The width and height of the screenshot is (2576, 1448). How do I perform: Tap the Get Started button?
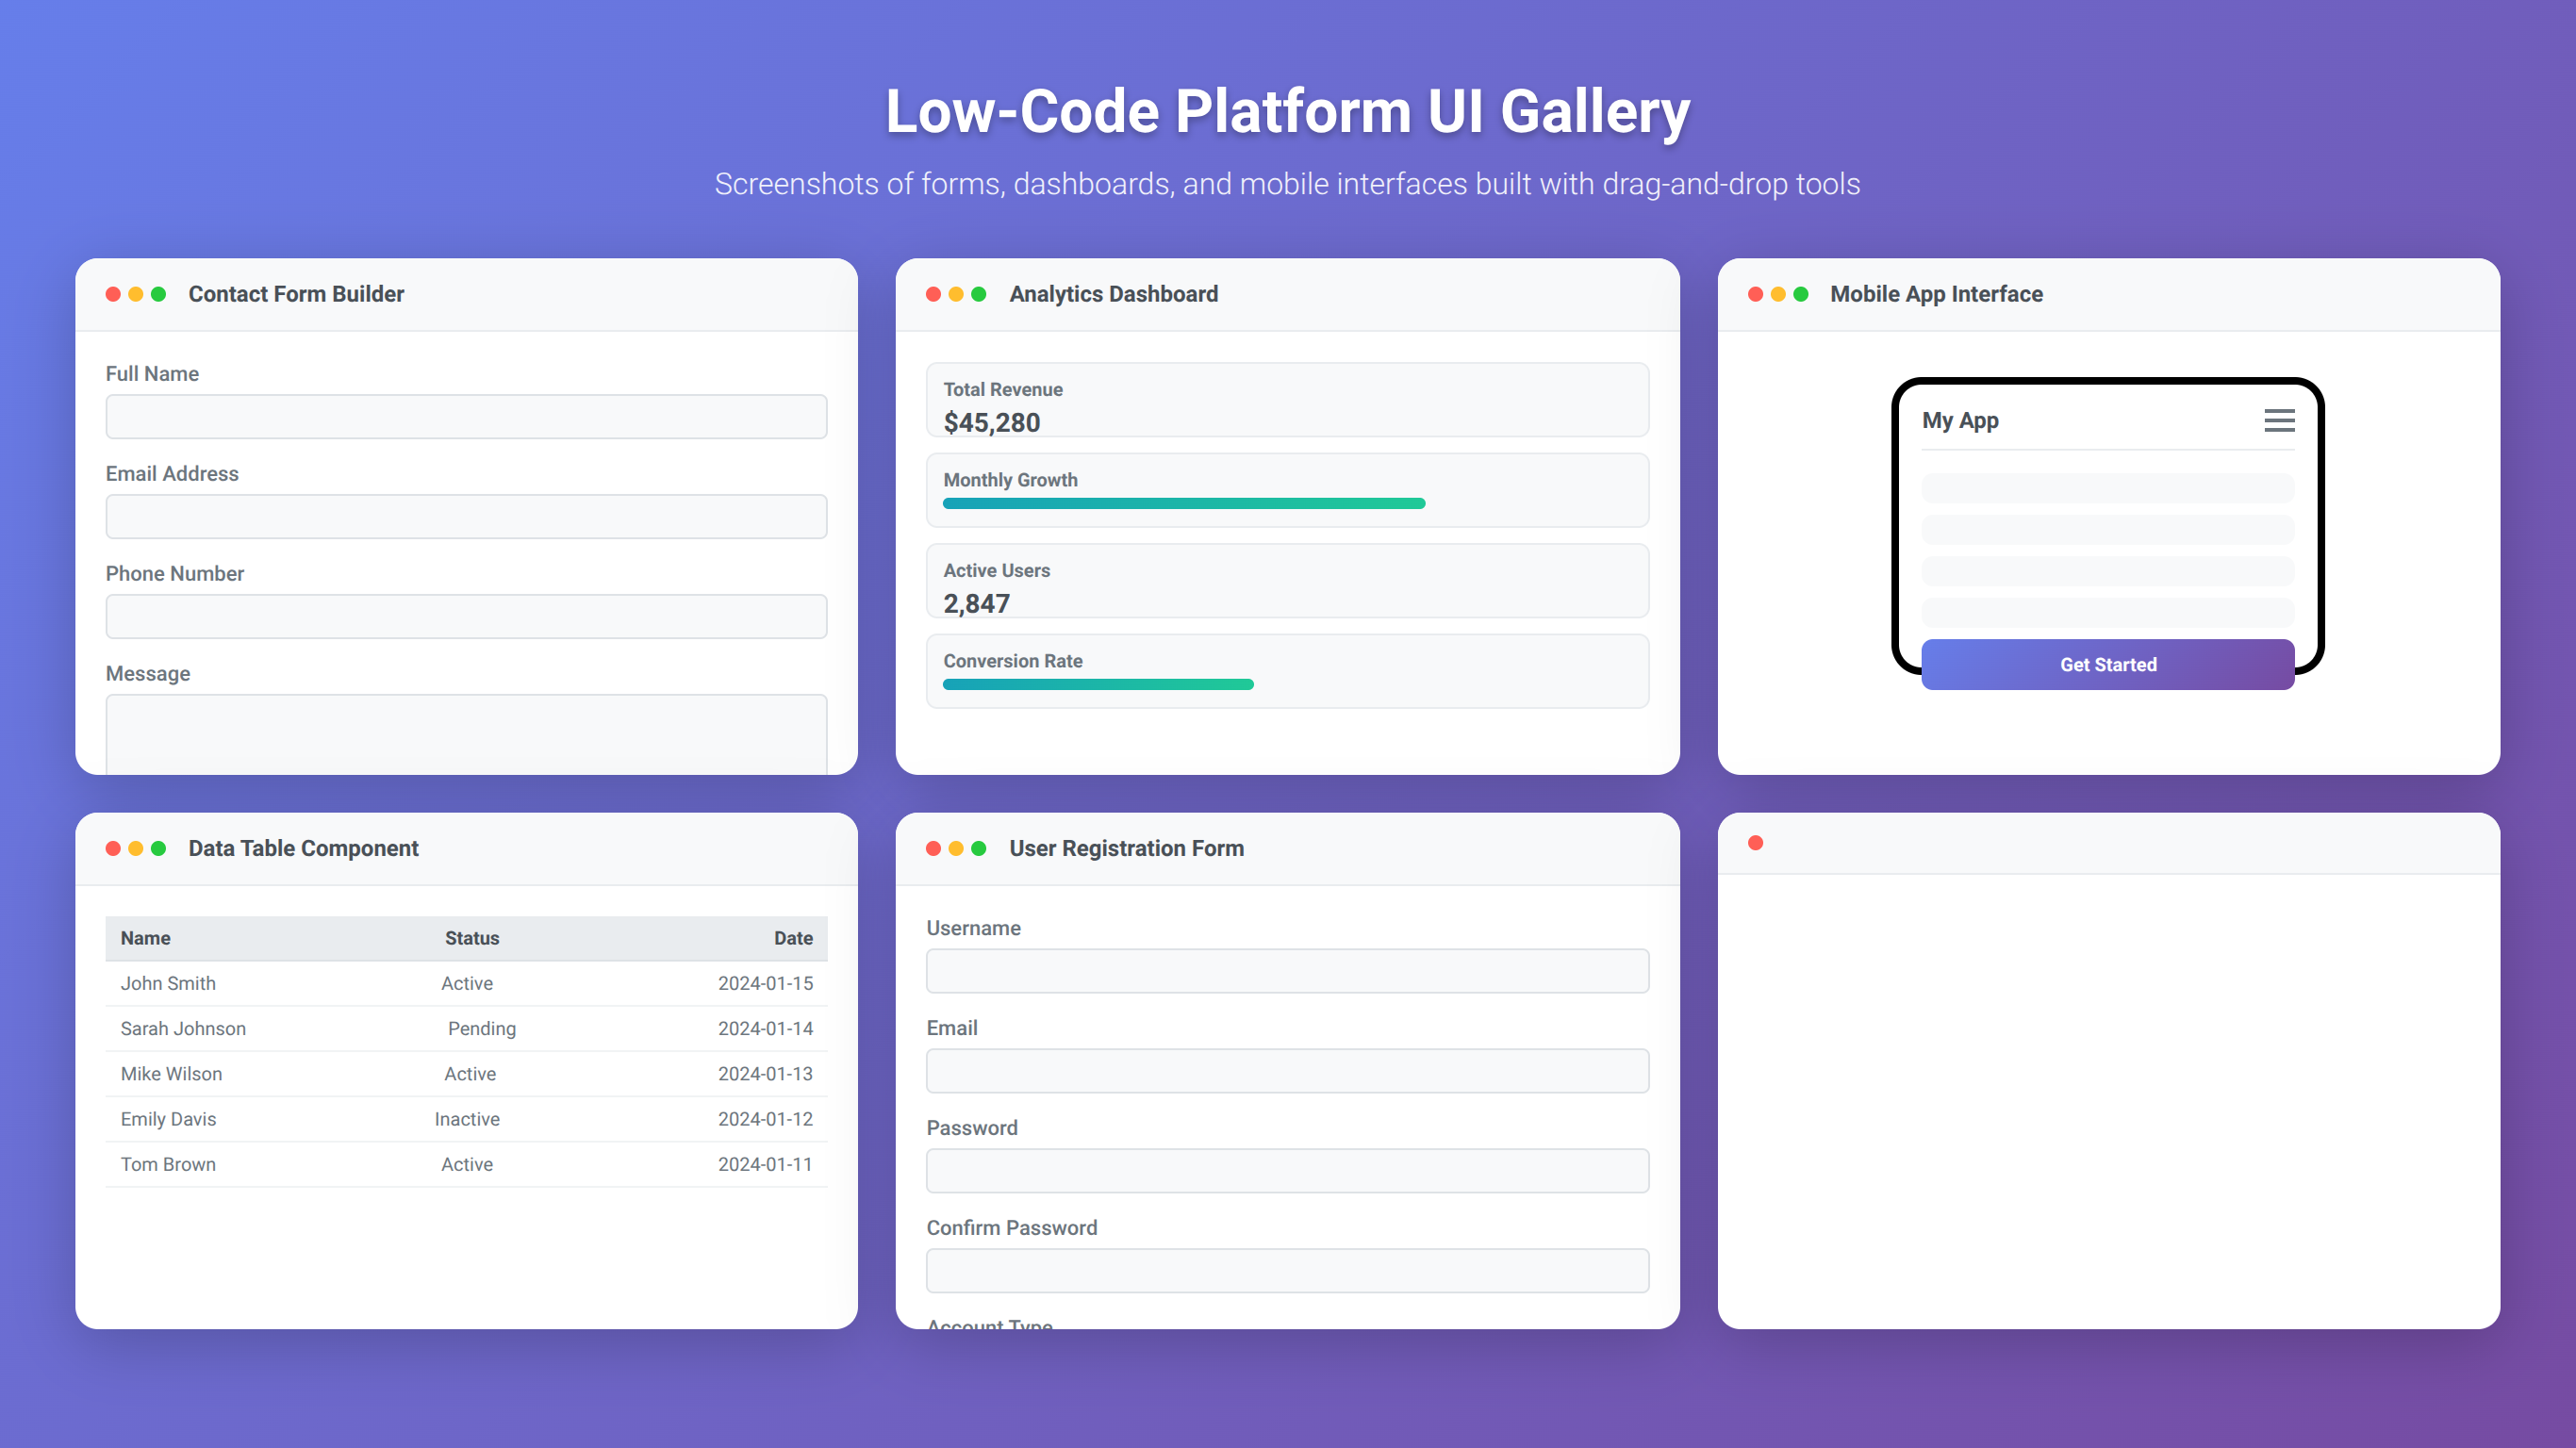[x=2108, y=664]
